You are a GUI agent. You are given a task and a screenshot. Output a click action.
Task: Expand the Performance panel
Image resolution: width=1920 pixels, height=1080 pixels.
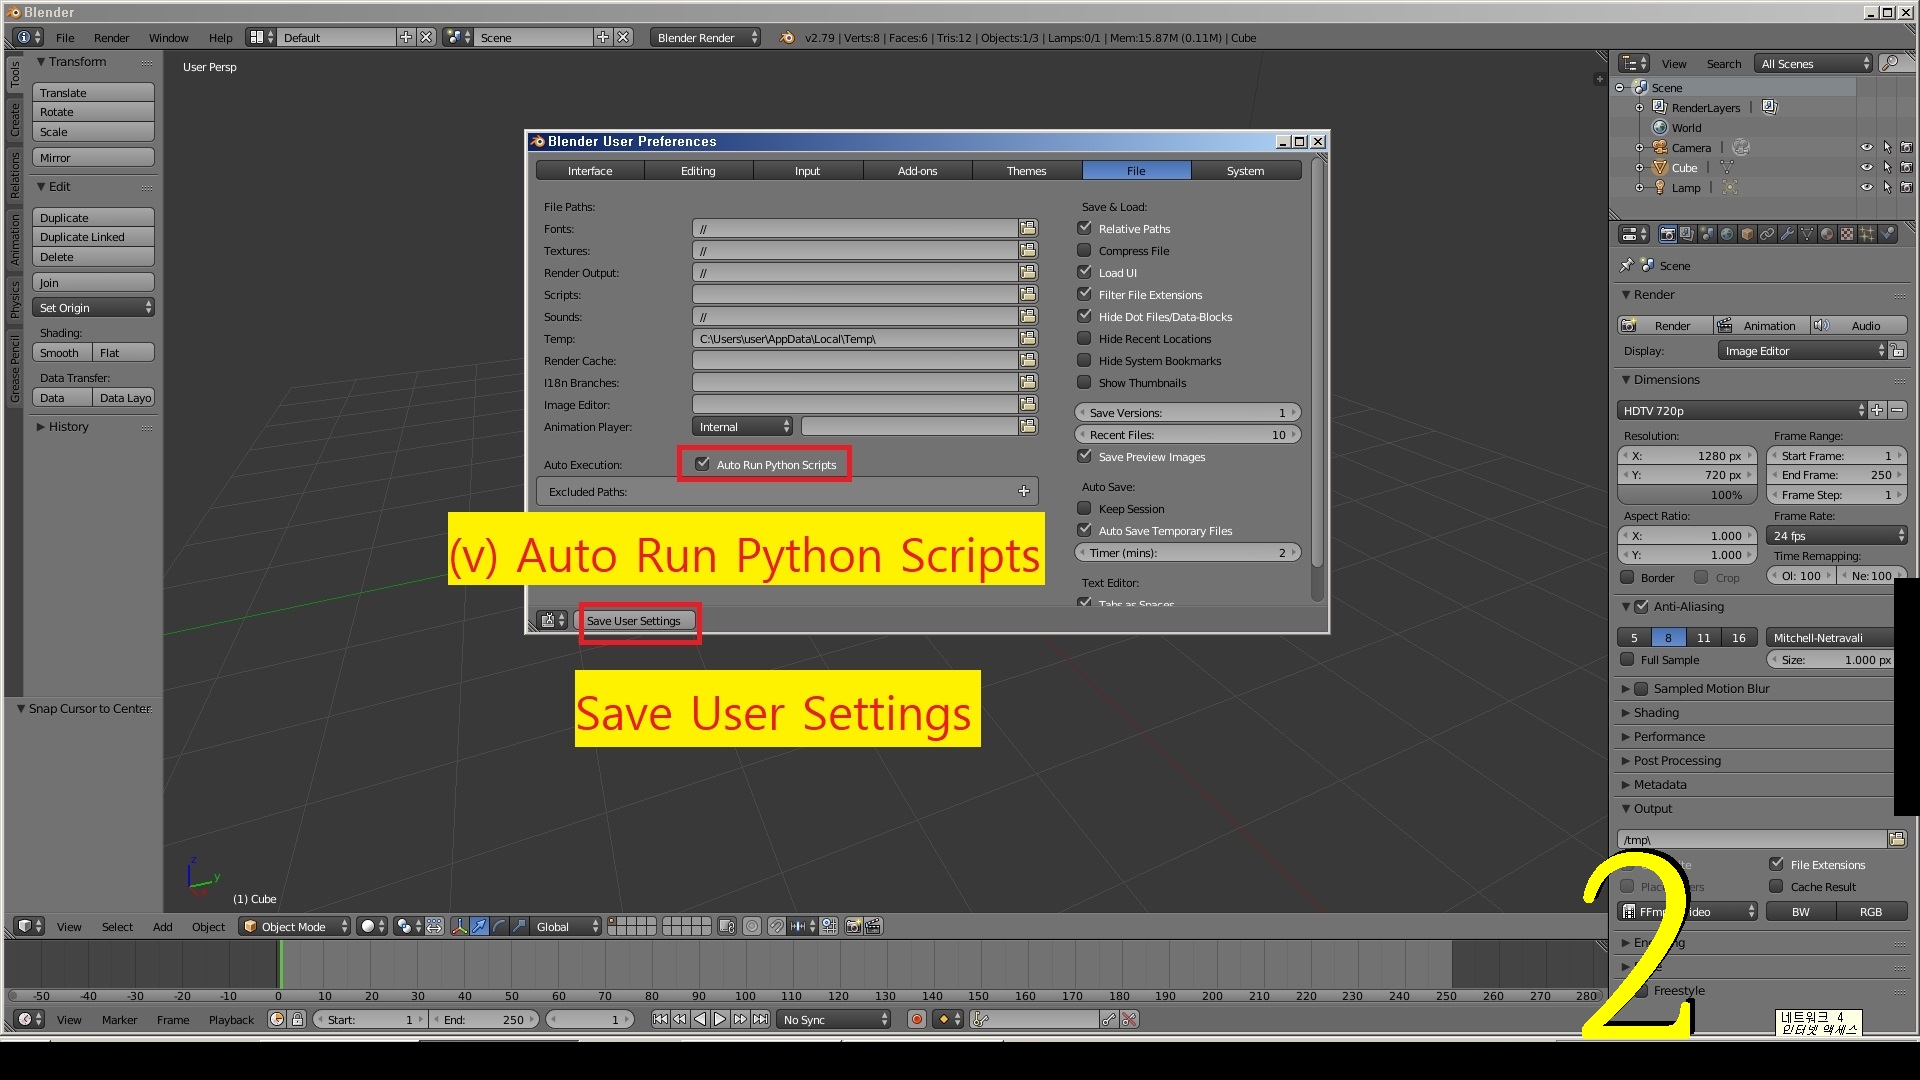coord(1668,736)
